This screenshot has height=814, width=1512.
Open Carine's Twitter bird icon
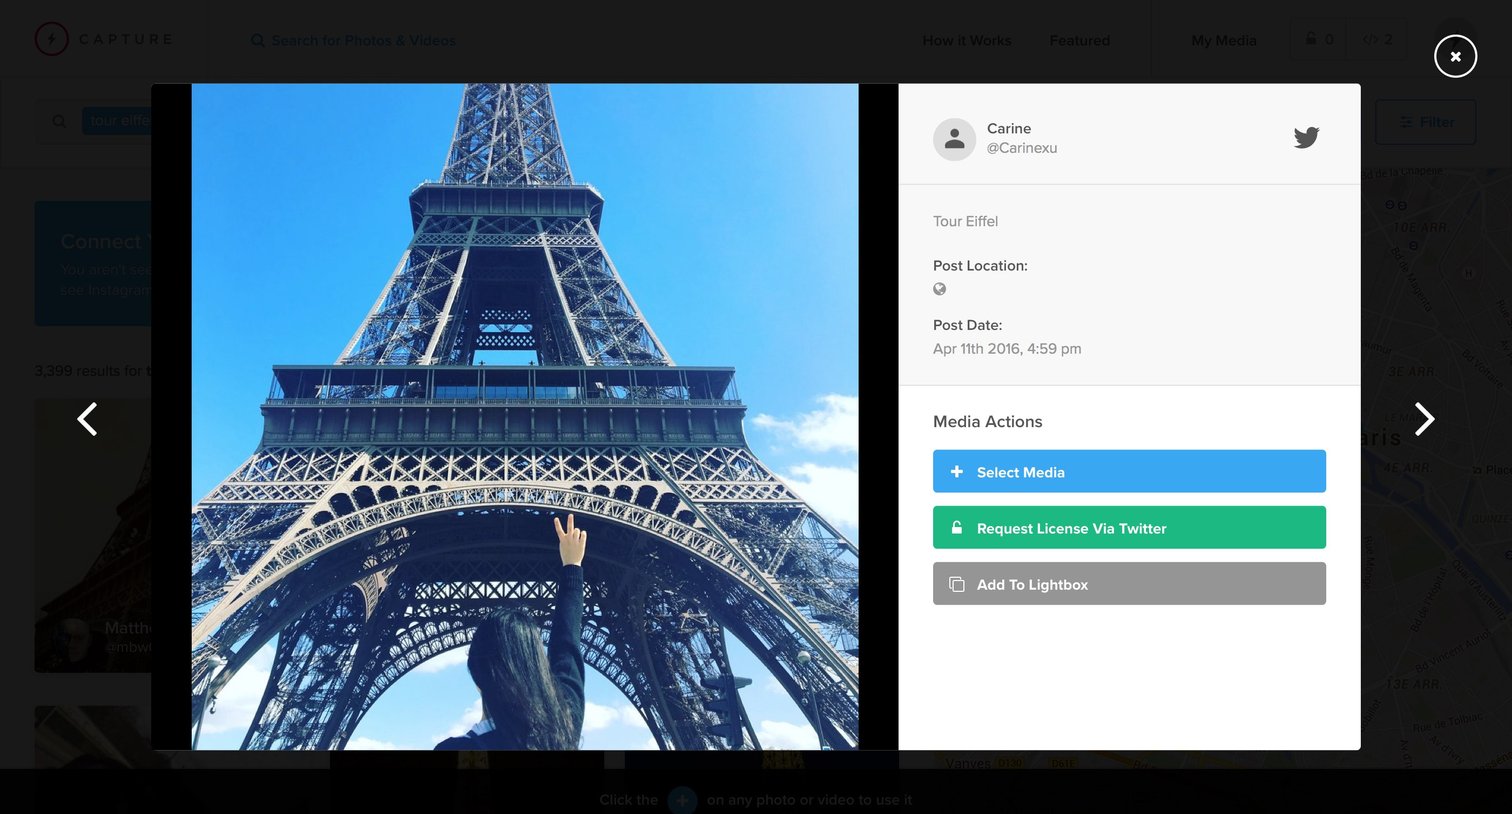pos(1306,138)
